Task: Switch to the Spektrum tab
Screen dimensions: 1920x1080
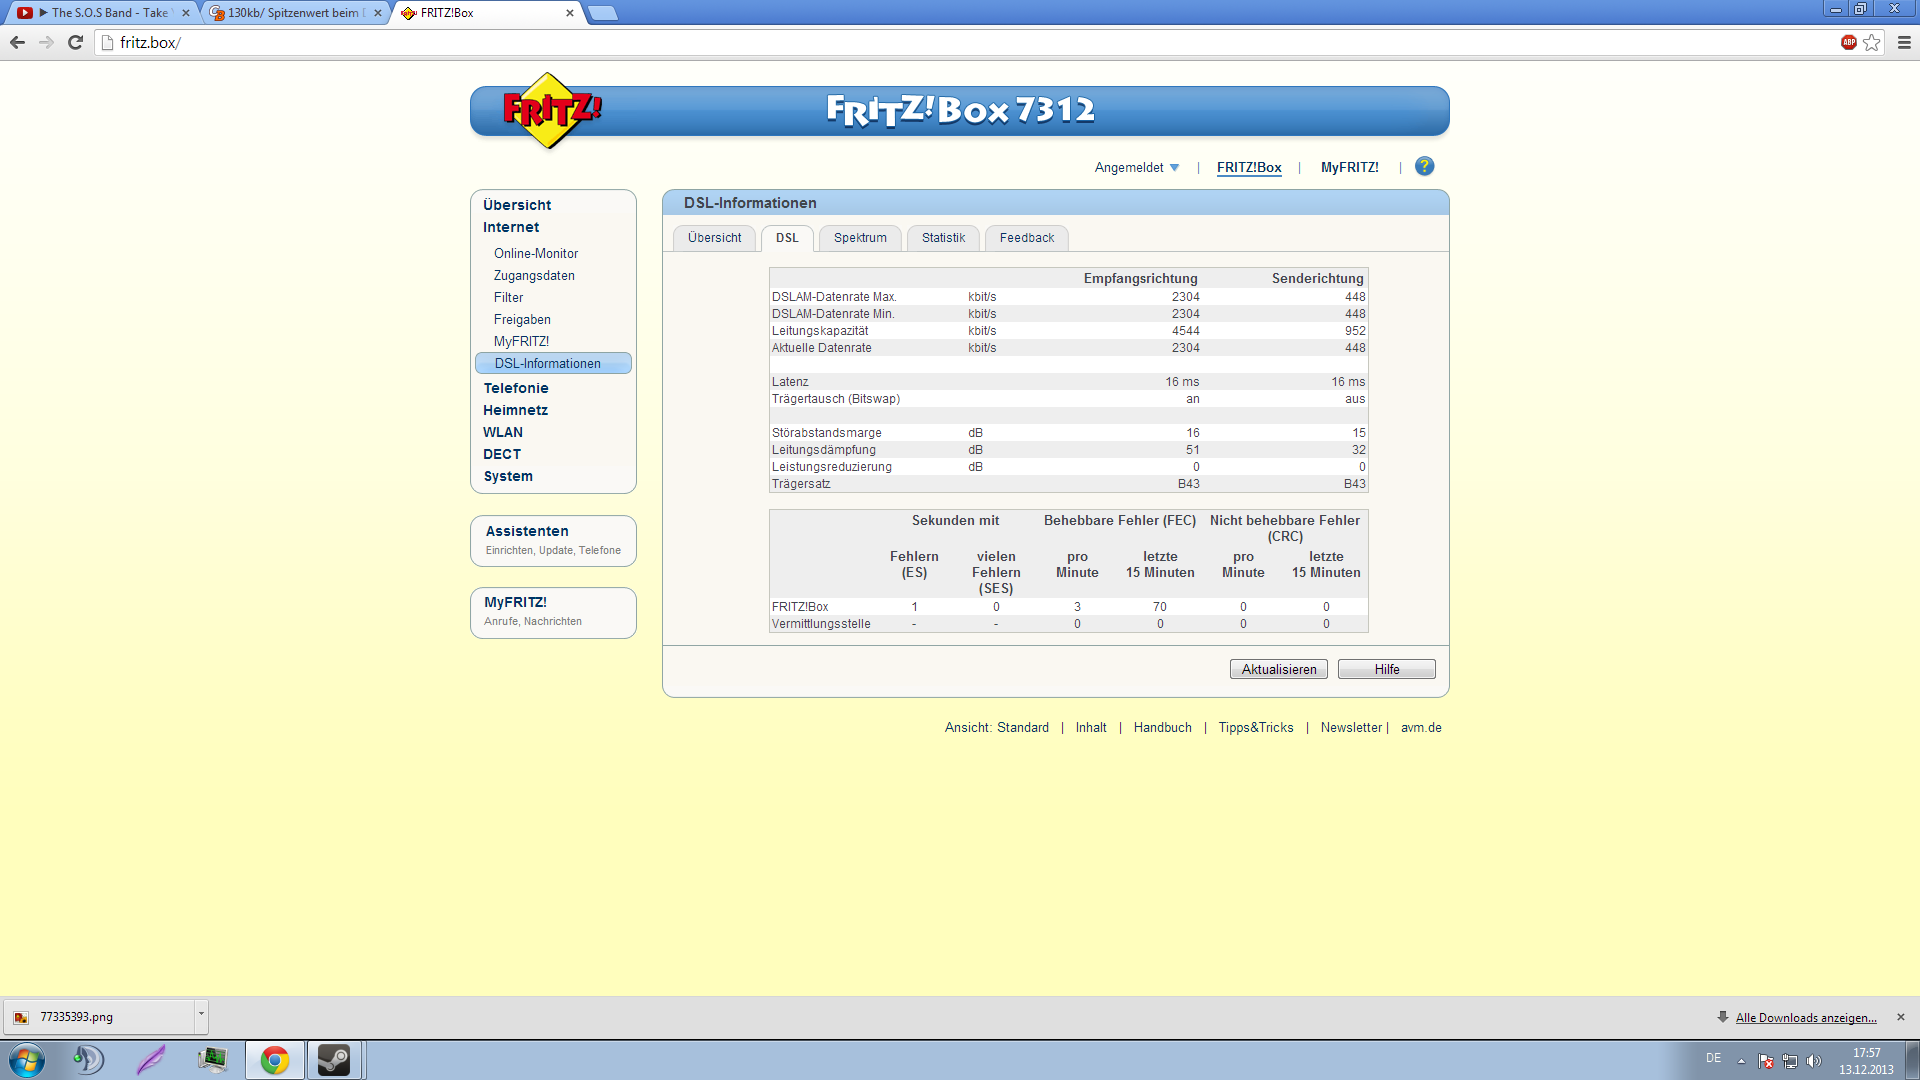Action: pyautogui.click(x=860, y=237)
